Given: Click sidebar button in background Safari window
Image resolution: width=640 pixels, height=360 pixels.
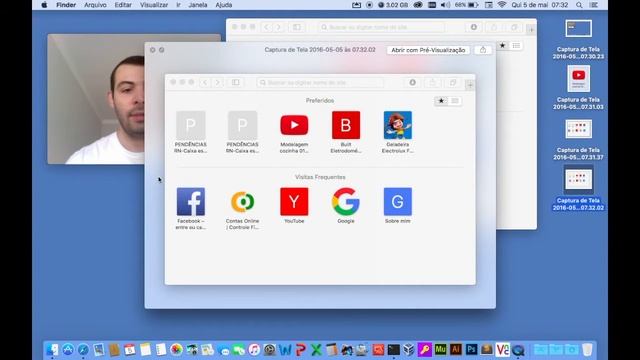Looking at the screenshot, I should 297,27.
